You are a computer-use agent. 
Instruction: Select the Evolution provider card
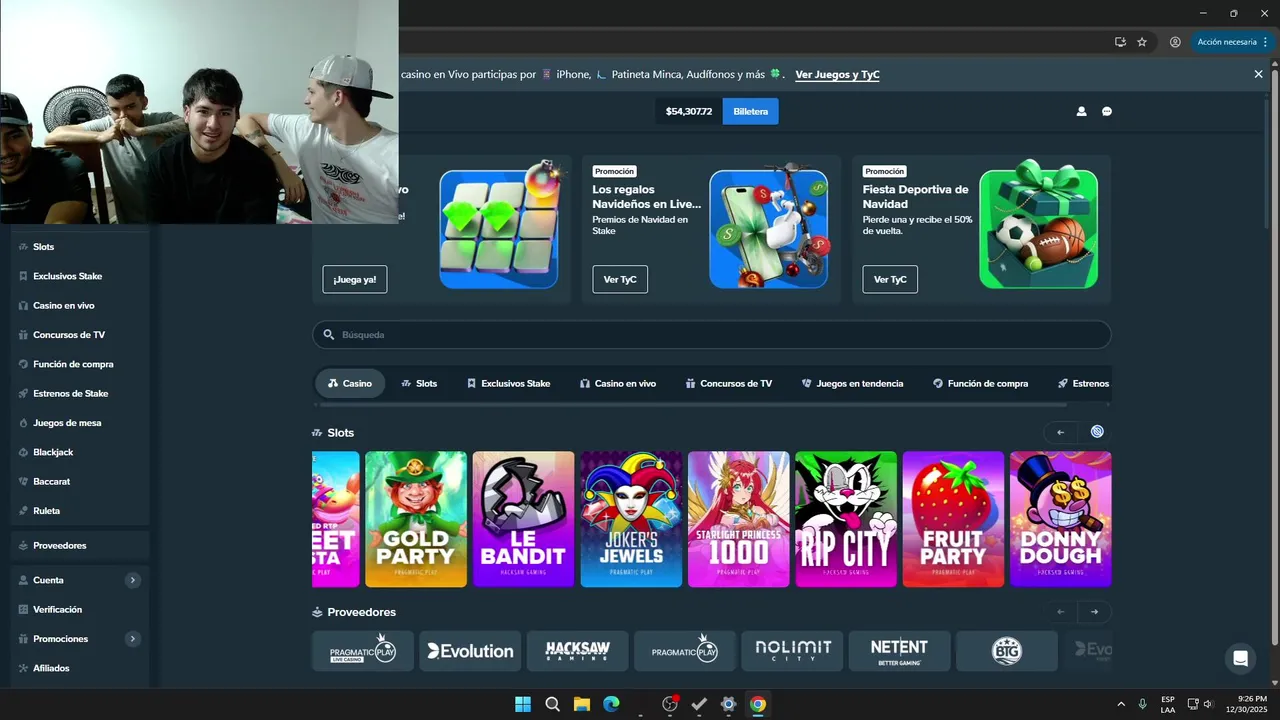470,651
